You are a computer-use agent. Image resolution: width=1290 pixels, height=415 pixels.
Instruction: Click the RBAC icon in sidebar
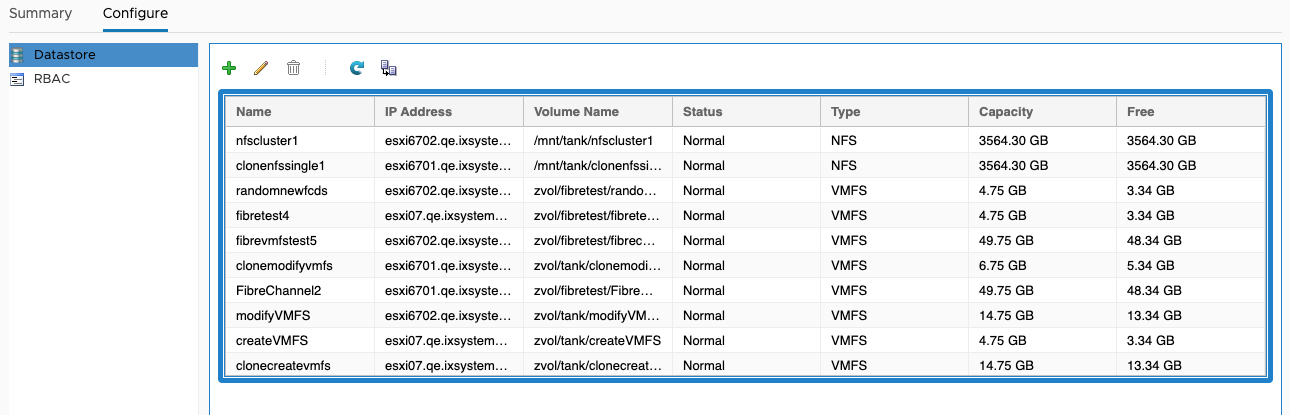point(17,80)
